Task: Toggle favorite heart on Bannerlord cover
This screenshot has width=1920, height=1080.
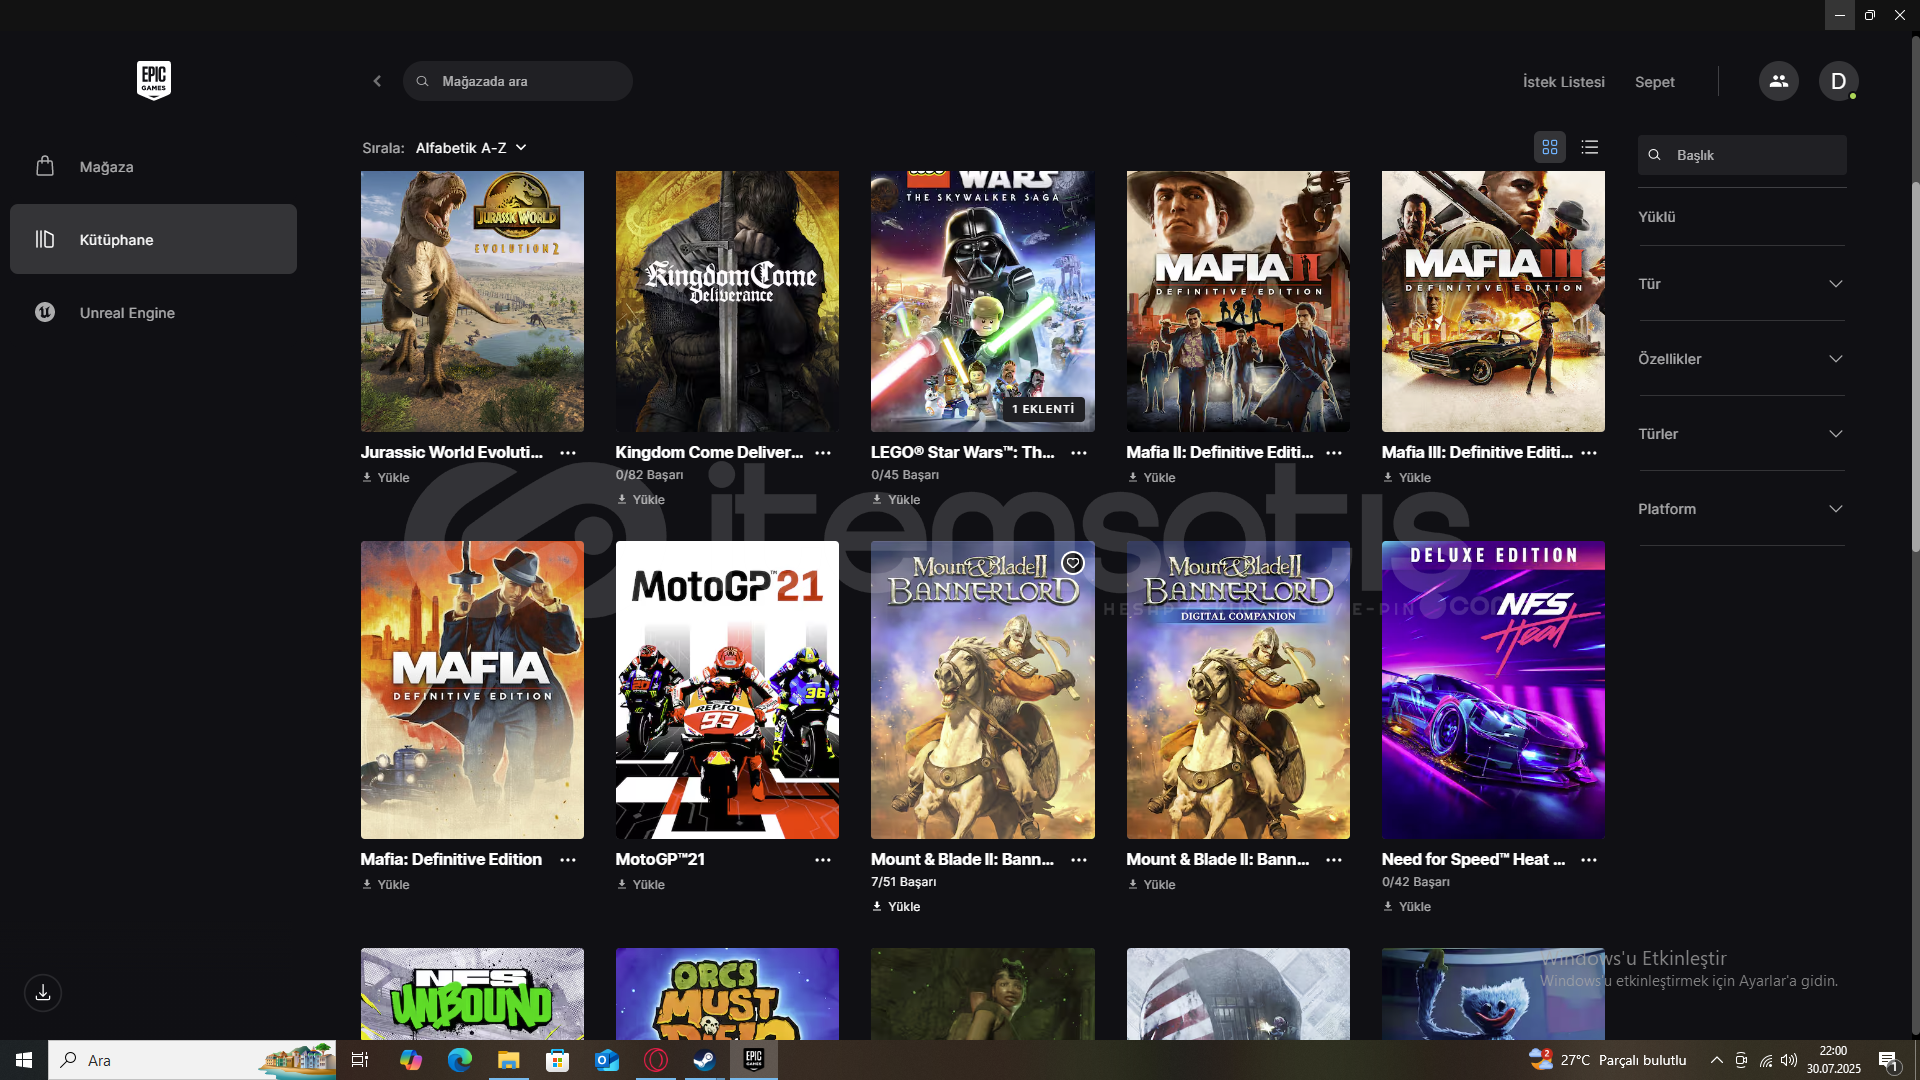Action: pyautogui.click(x=1073, y=563)
